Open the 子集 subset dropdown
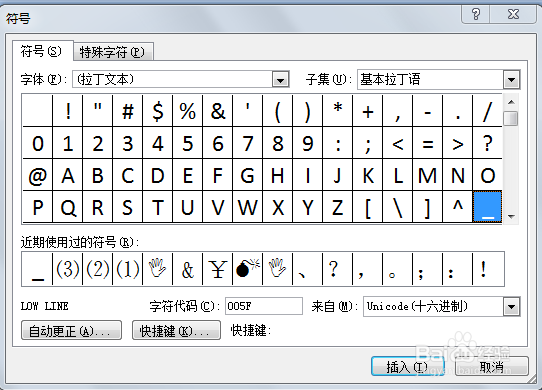 tap(512, 80)
